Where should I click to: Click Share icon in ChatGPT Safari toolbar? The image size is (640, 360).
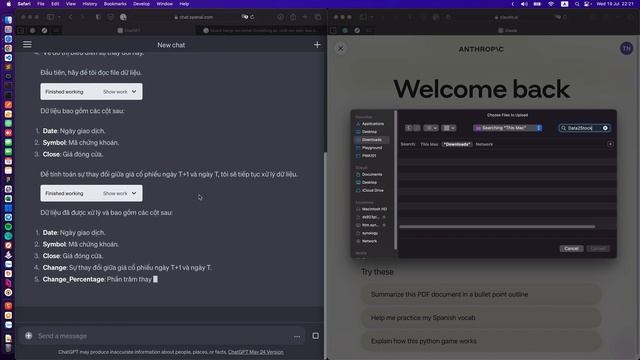coord(293,17)
